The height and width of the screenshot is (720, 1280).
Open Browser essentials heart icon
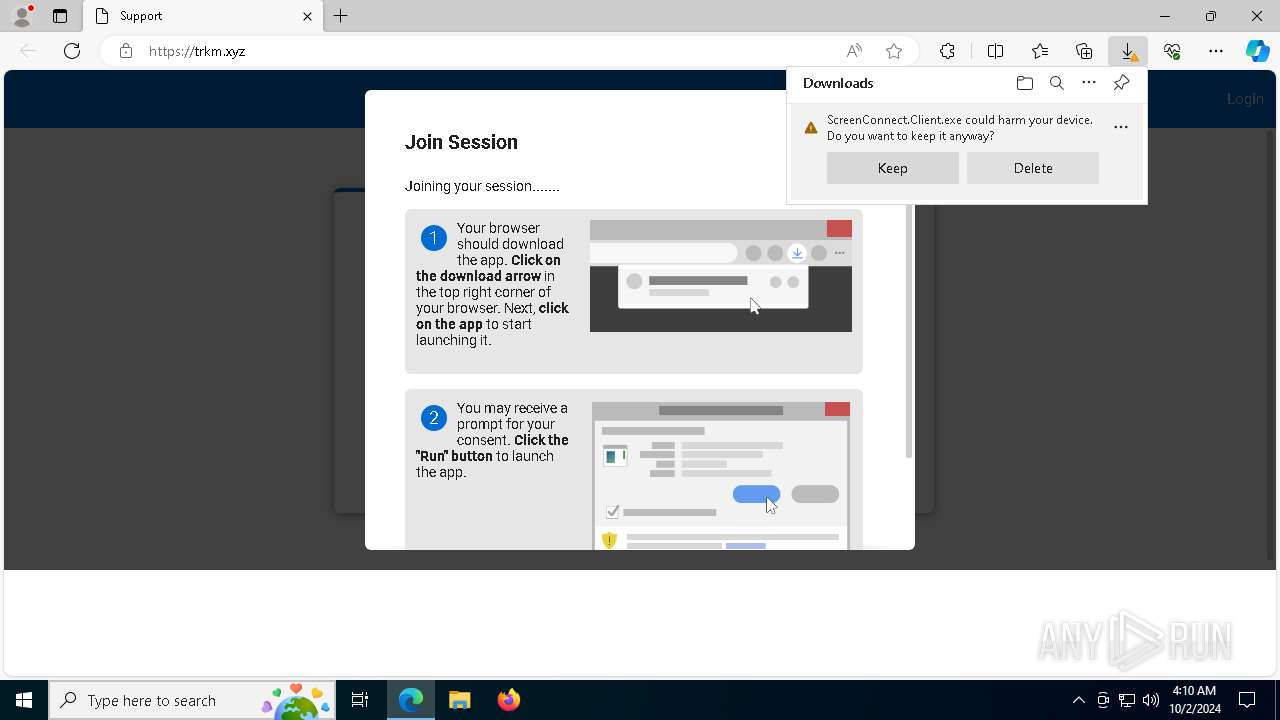1172,51
